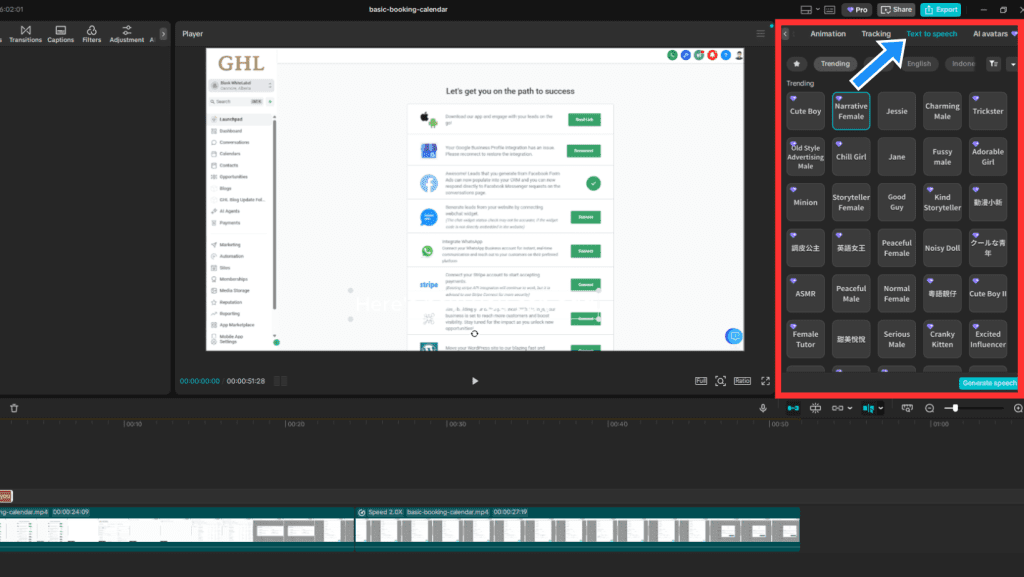Image resolution: width=1024 pixels, height=577 pixels.
Task: Click the Generate speech button
Action: (x=988, y=383)
